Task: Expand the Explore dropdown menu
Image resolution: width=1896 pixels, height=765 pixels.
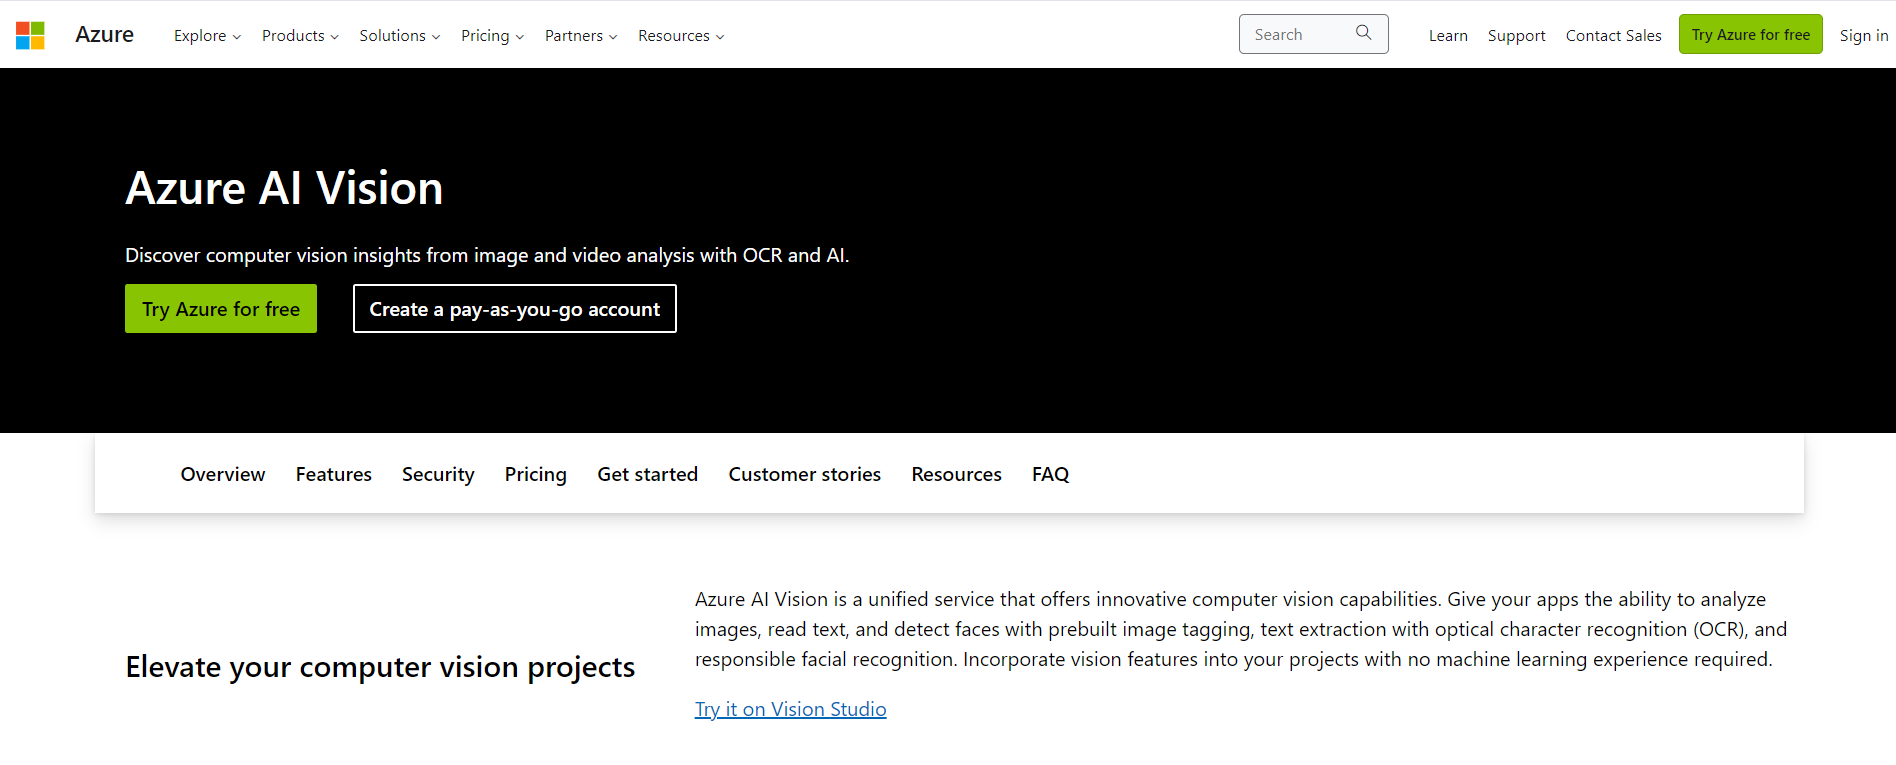Action: click(207, 36)
